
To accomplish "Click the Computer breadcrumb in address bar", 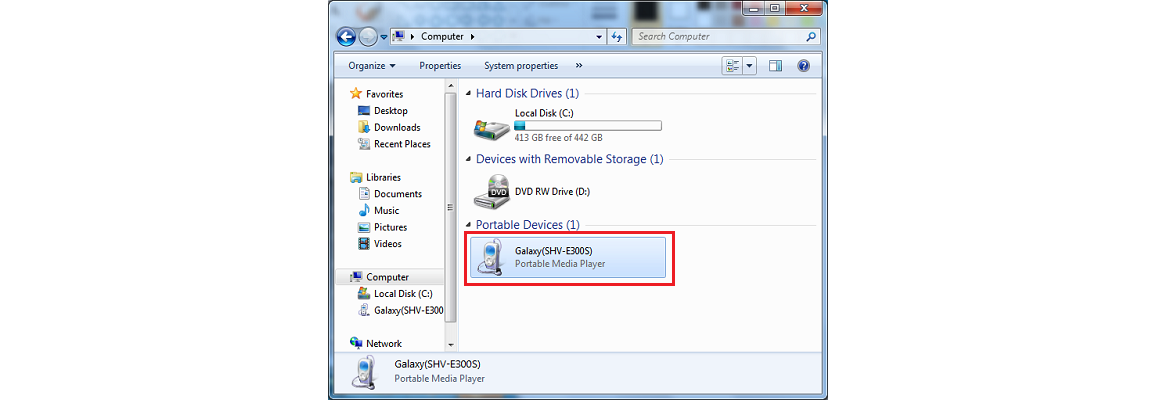I will (x=442, y=36).
